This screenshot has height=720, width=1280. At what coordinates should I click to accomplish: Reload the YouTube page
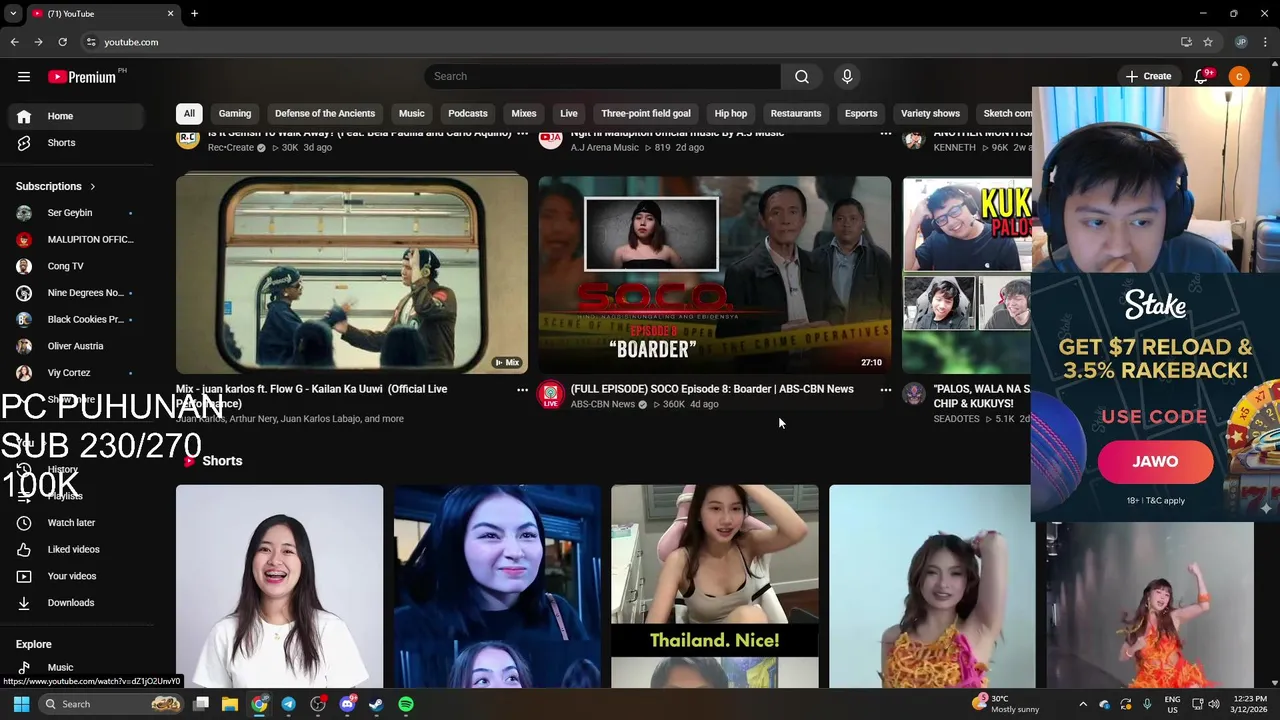62,42
